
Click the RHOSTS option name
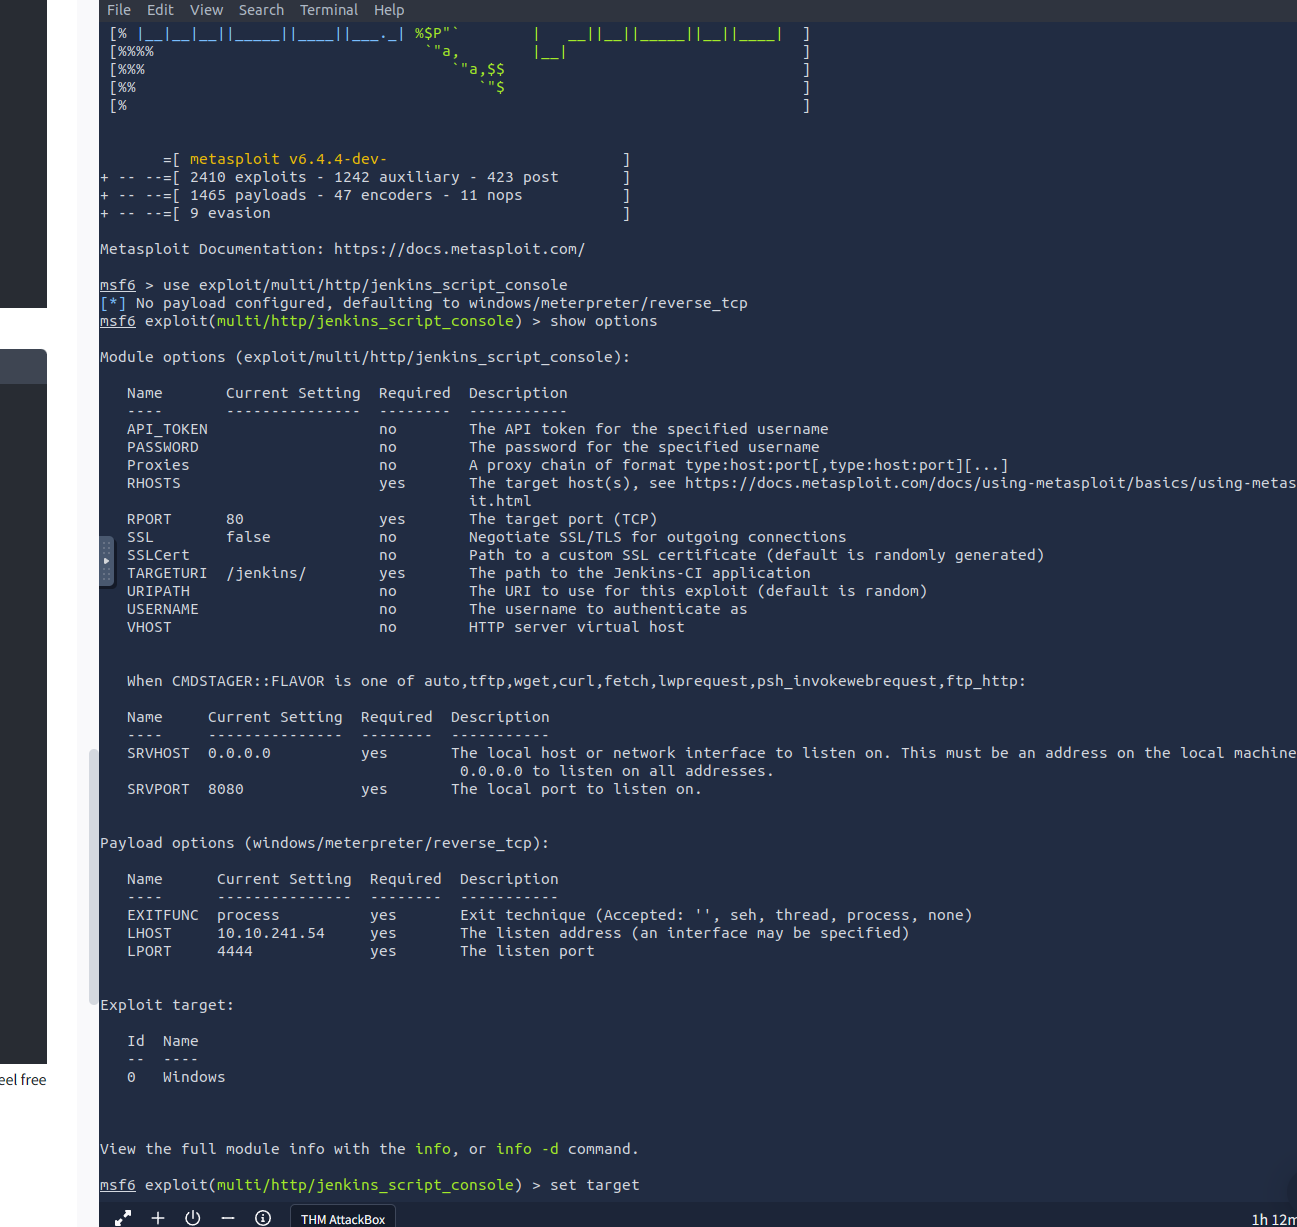(x=153, y=483)
